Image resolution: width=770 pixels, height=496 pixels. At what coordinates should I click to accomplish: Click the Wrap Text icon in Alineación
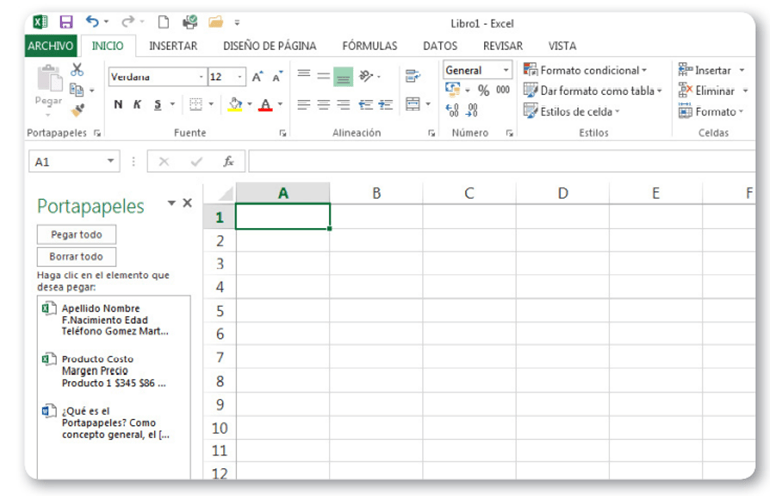point(412,76)
